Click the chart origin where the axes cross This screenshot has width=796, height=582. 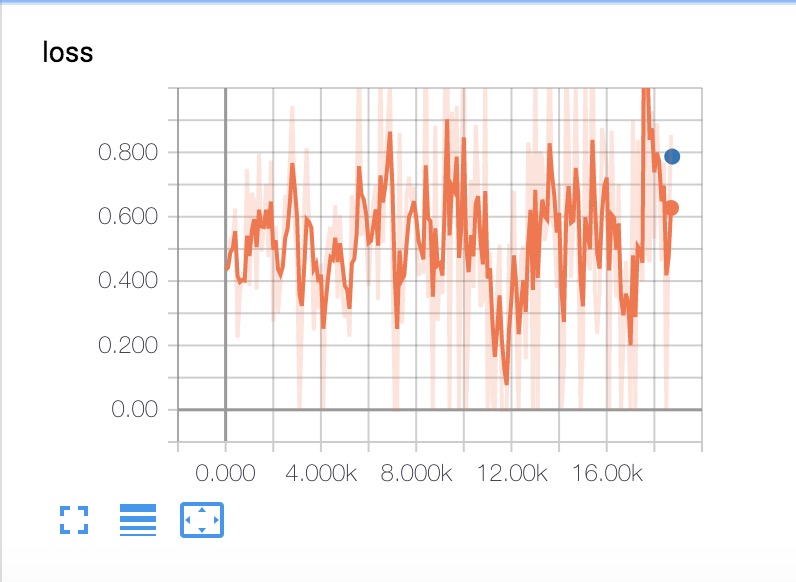225,409
